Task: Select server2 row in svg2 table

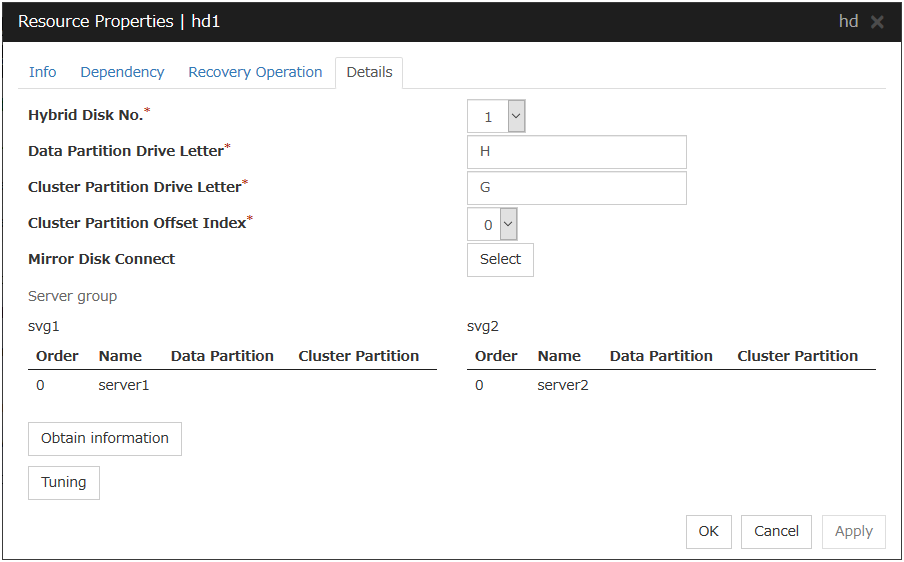Action: 563,385
